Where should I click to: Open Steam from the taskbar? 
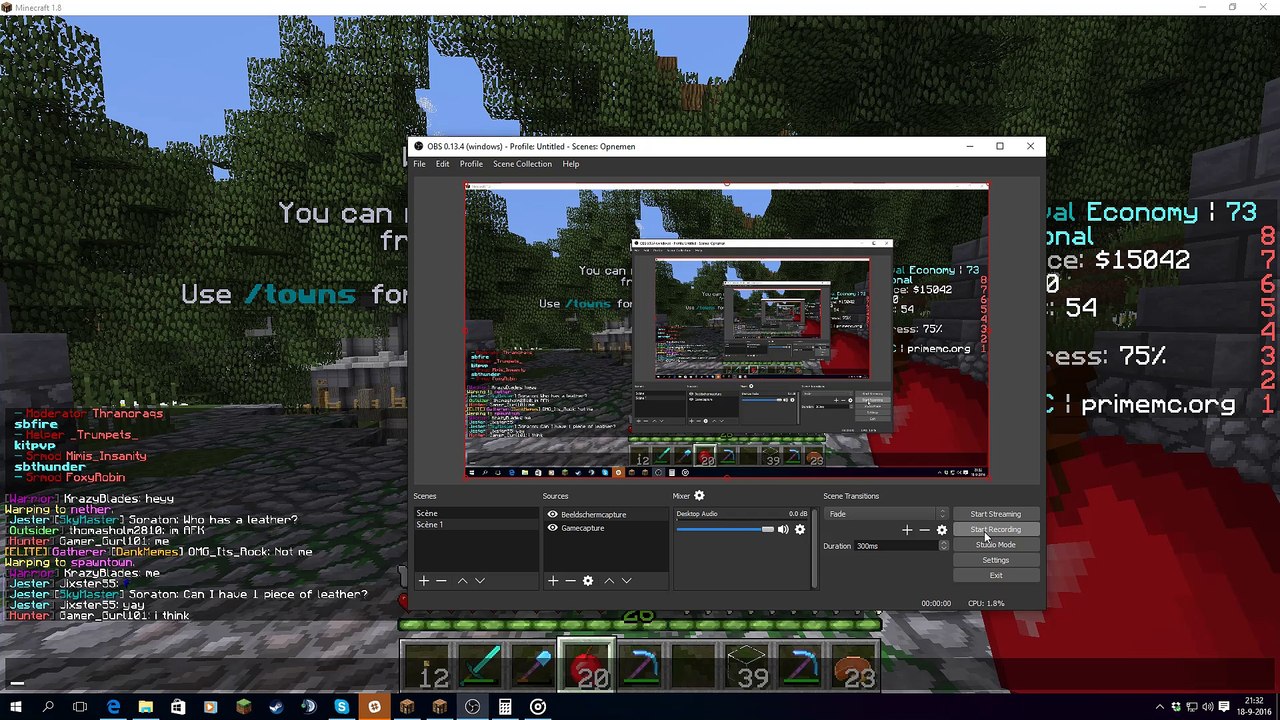tap(276, 708)
